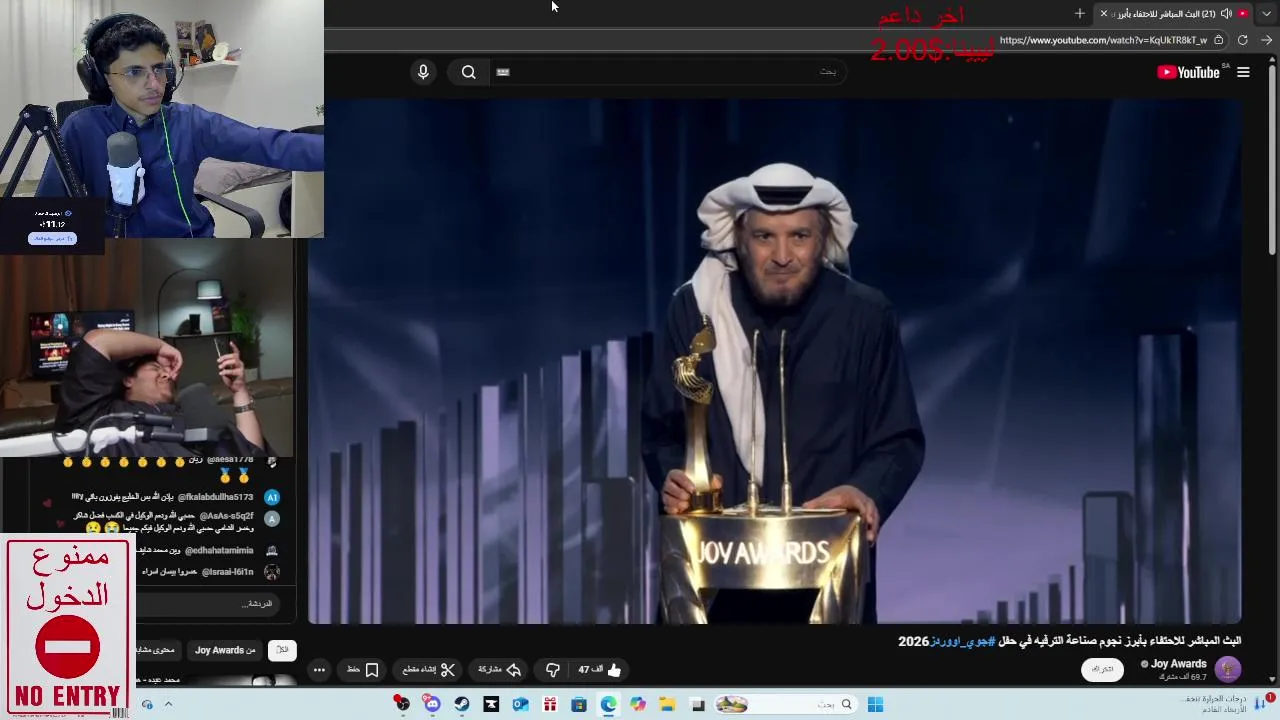Close the YouTube browser tab
1280x720 pixels.
pos(1104,13)
